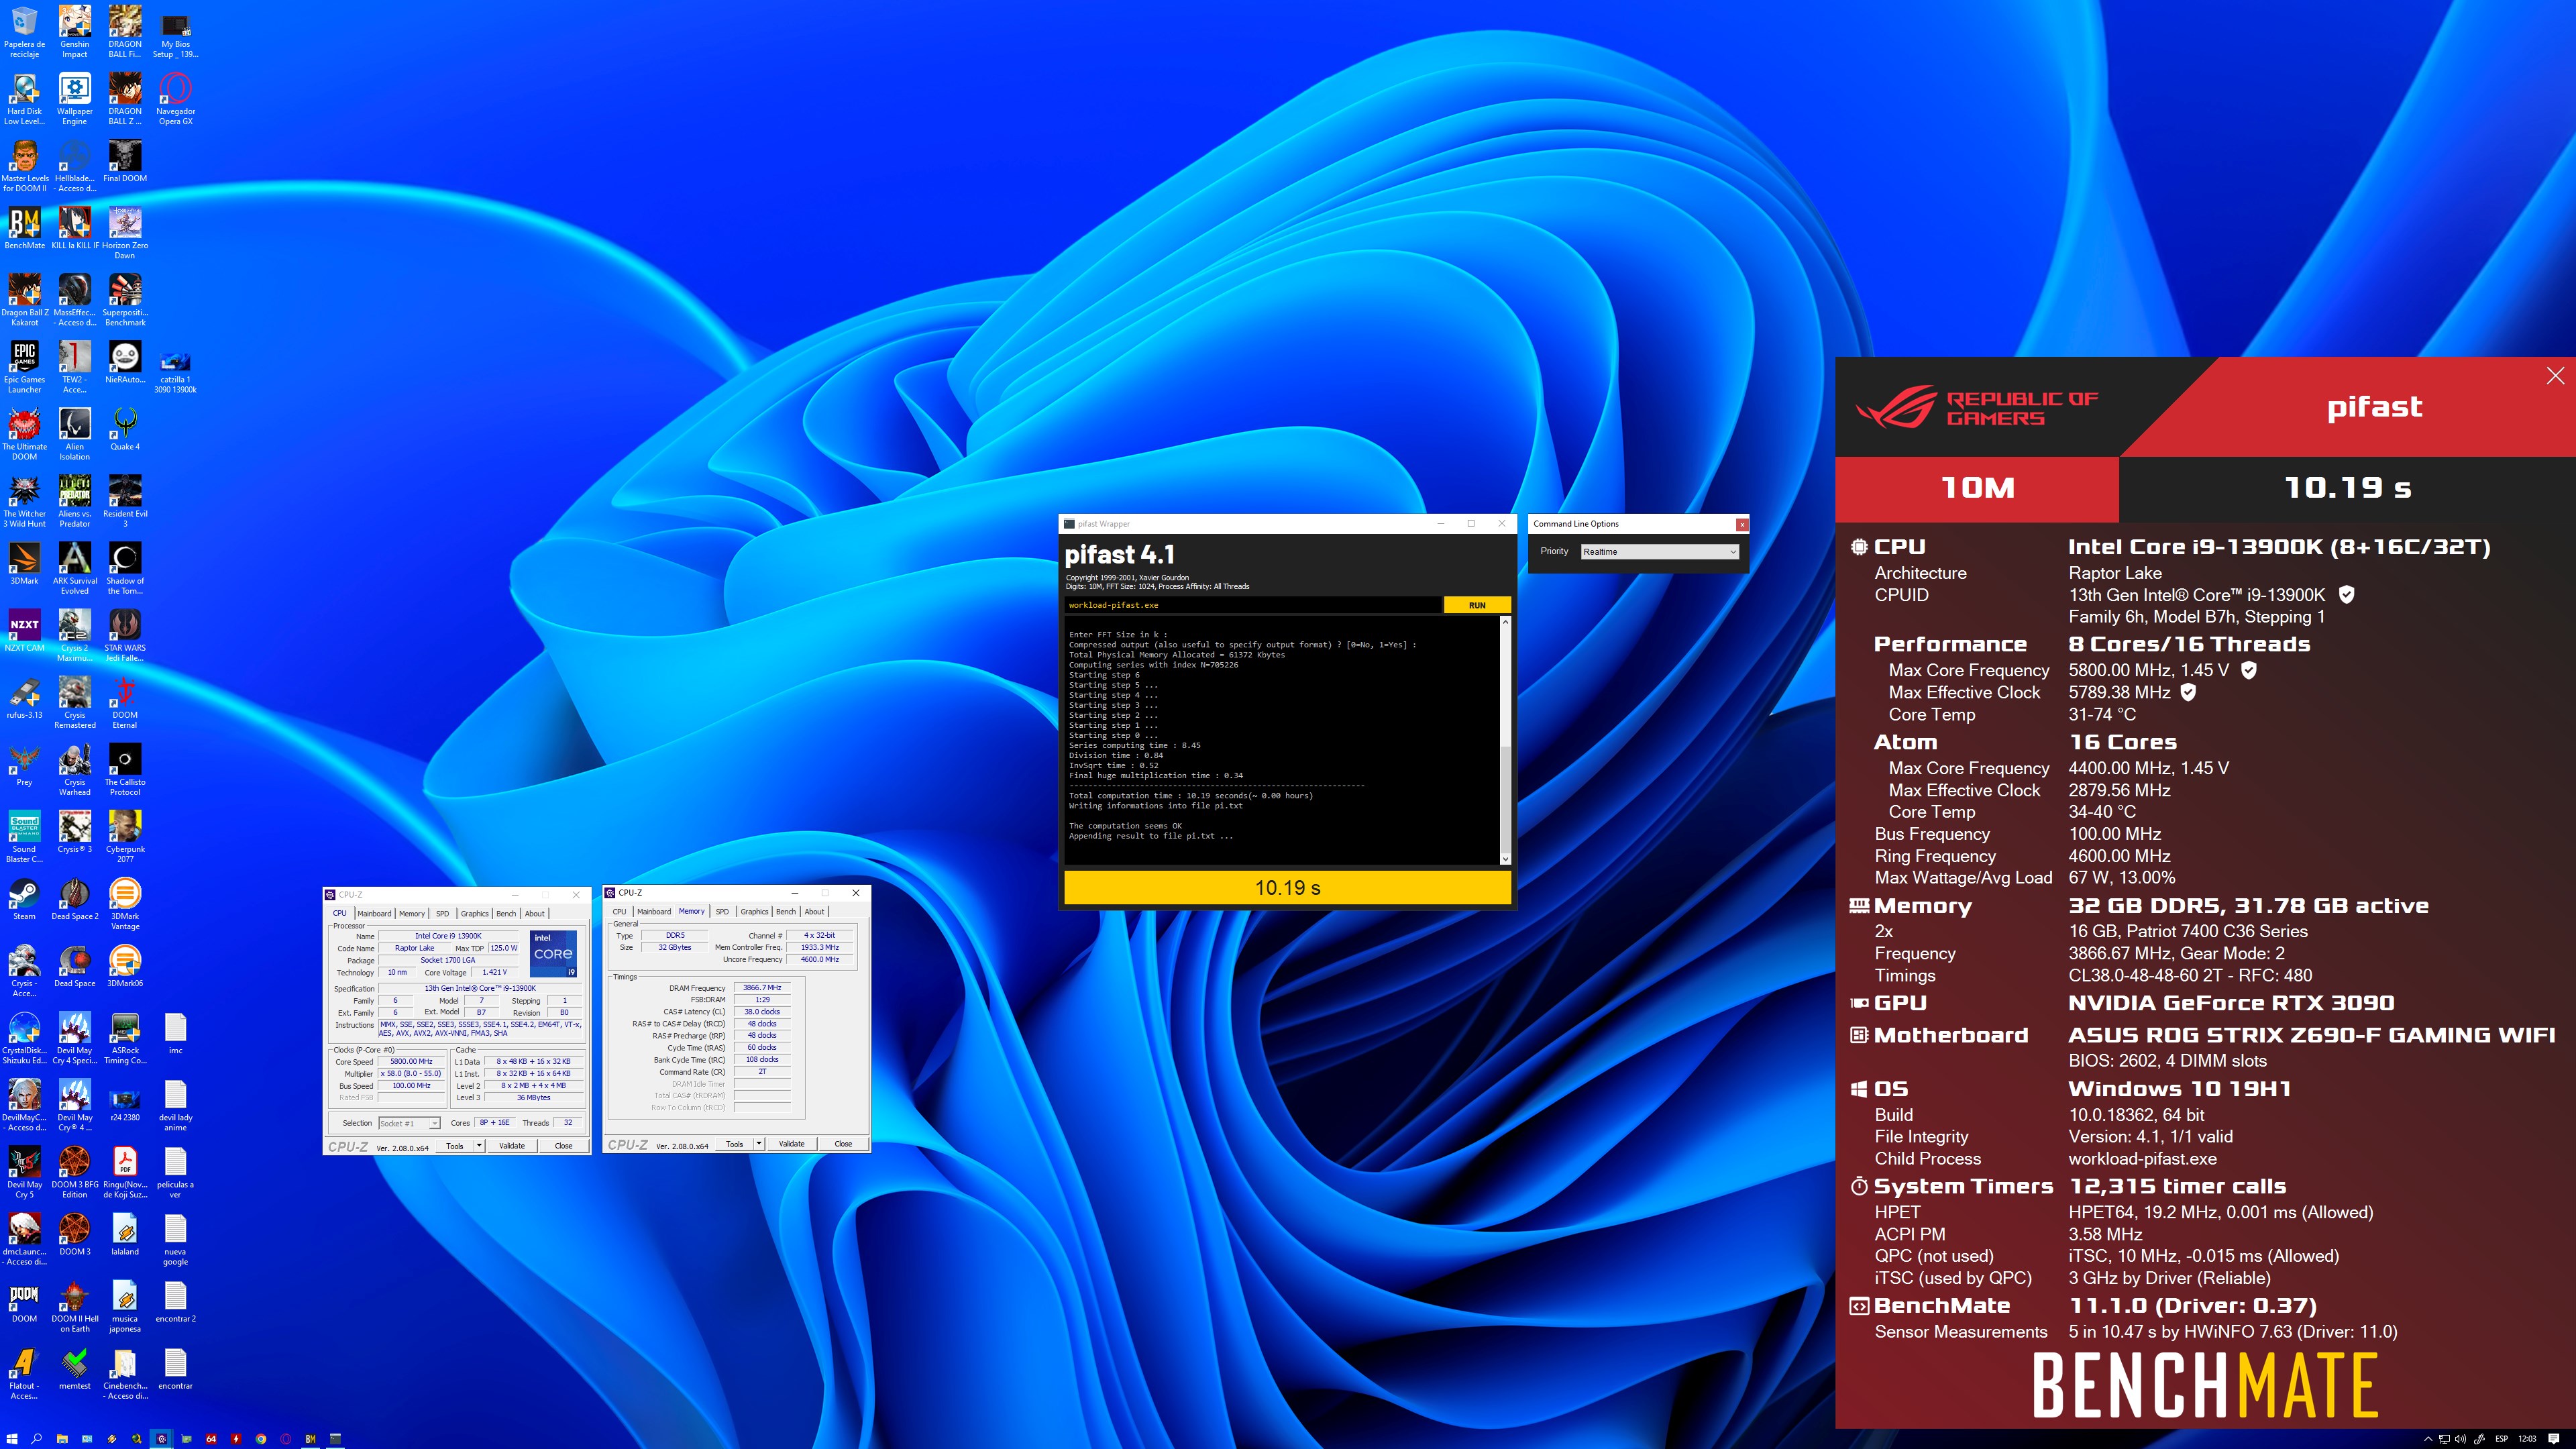Select the ASRock Timing Configurator icon
Viewport: 2576px width, 1449px height.
[125, 1039]
